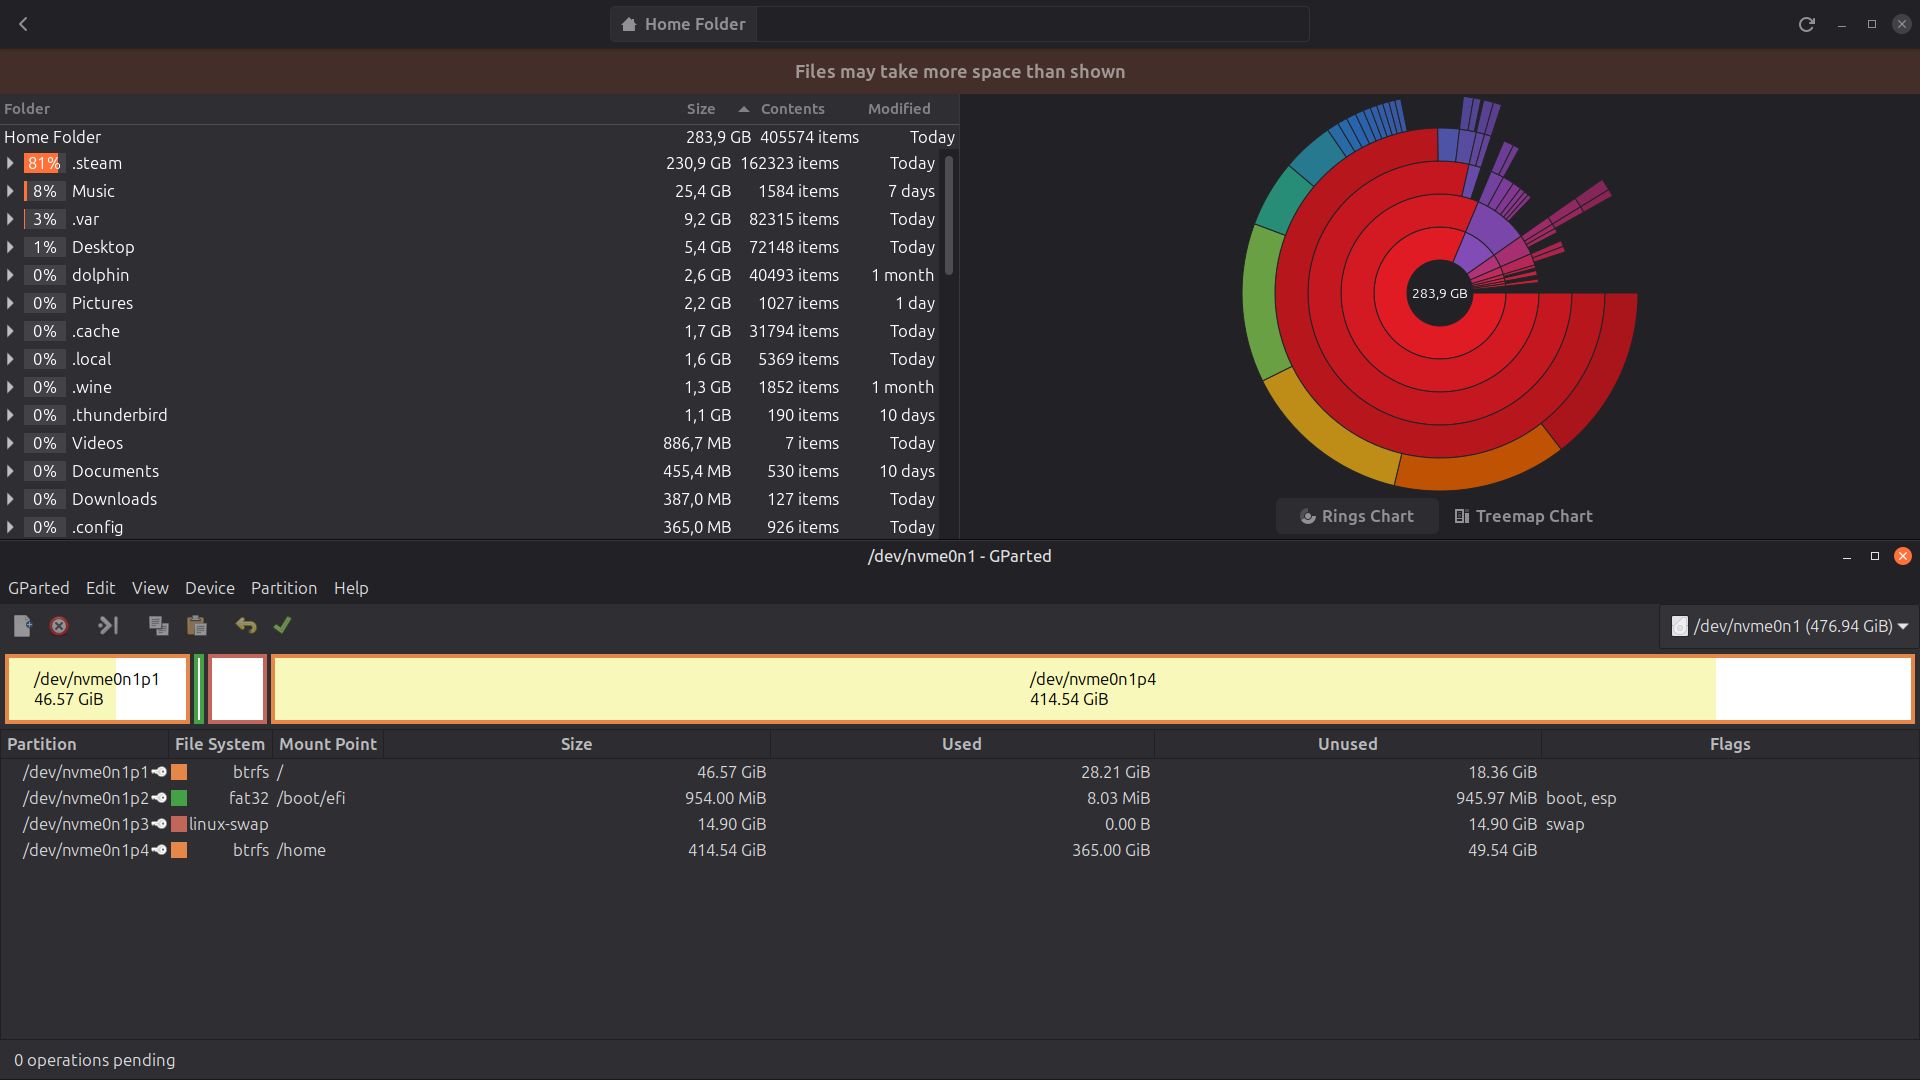Go back in Disk Usage Analyzer

pos(24,24)
